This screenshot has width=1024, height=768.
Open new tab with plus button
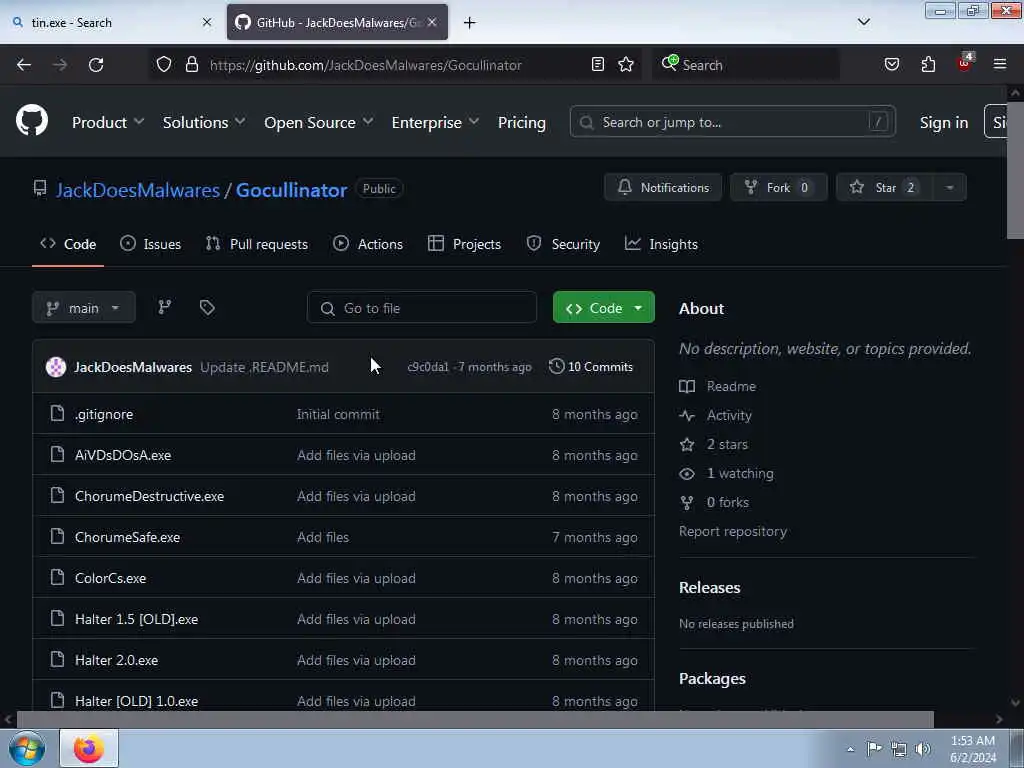[x=469, y=23]
